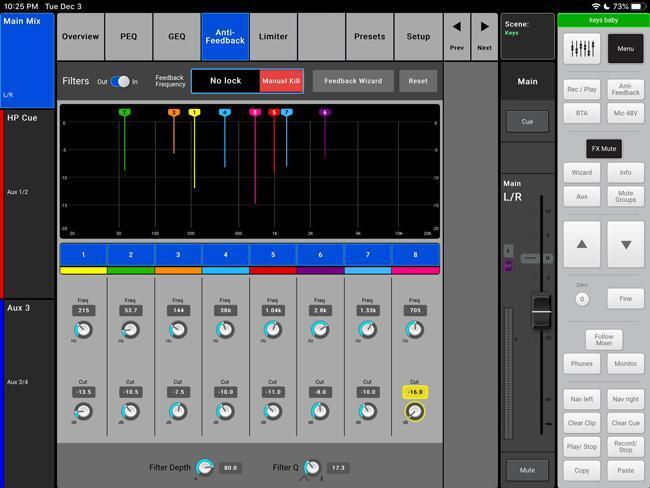Select the pink filter 8 marker on graph
The width and height of the screenshot is (650, 488).
click(255, 112)
